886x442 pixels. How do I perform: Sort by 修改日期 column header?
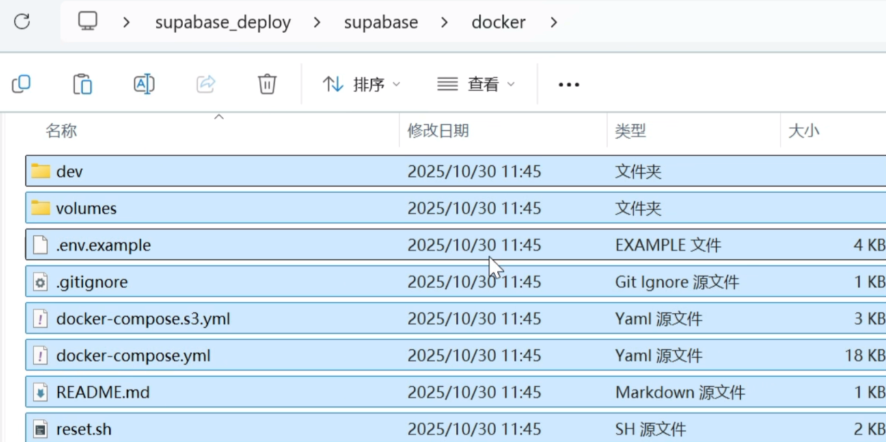coord(438,131)
